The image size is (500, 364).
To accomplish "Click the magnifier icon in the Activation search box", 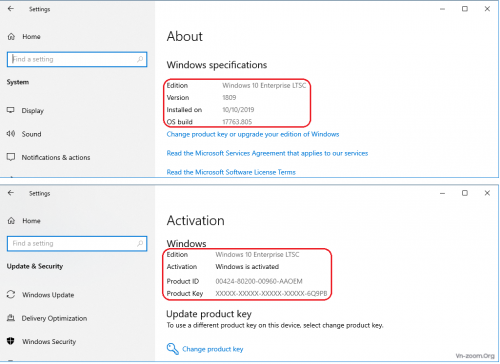I will 140,244.
